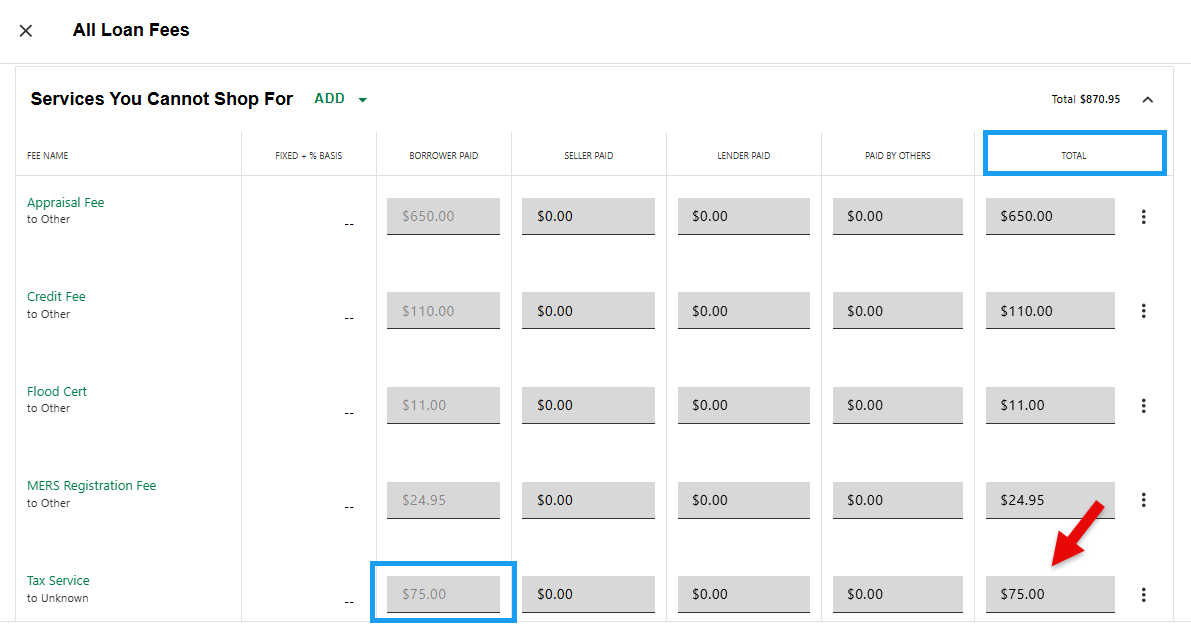Image resolution: width=1191 pixels, height=629 pixels.
Task: Click the Services You Cannot Shop For heading
Action: pyautogui.click(x=162, y=100)
